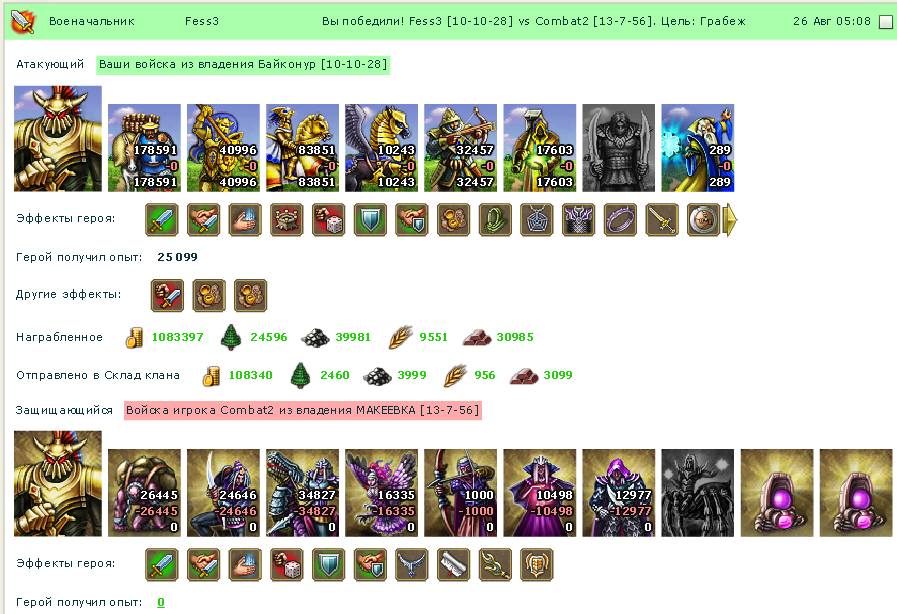This screenshot has width=897, height=614.
Task: Select the frost mage unit with 289 troops
Action: click(697, 148)
